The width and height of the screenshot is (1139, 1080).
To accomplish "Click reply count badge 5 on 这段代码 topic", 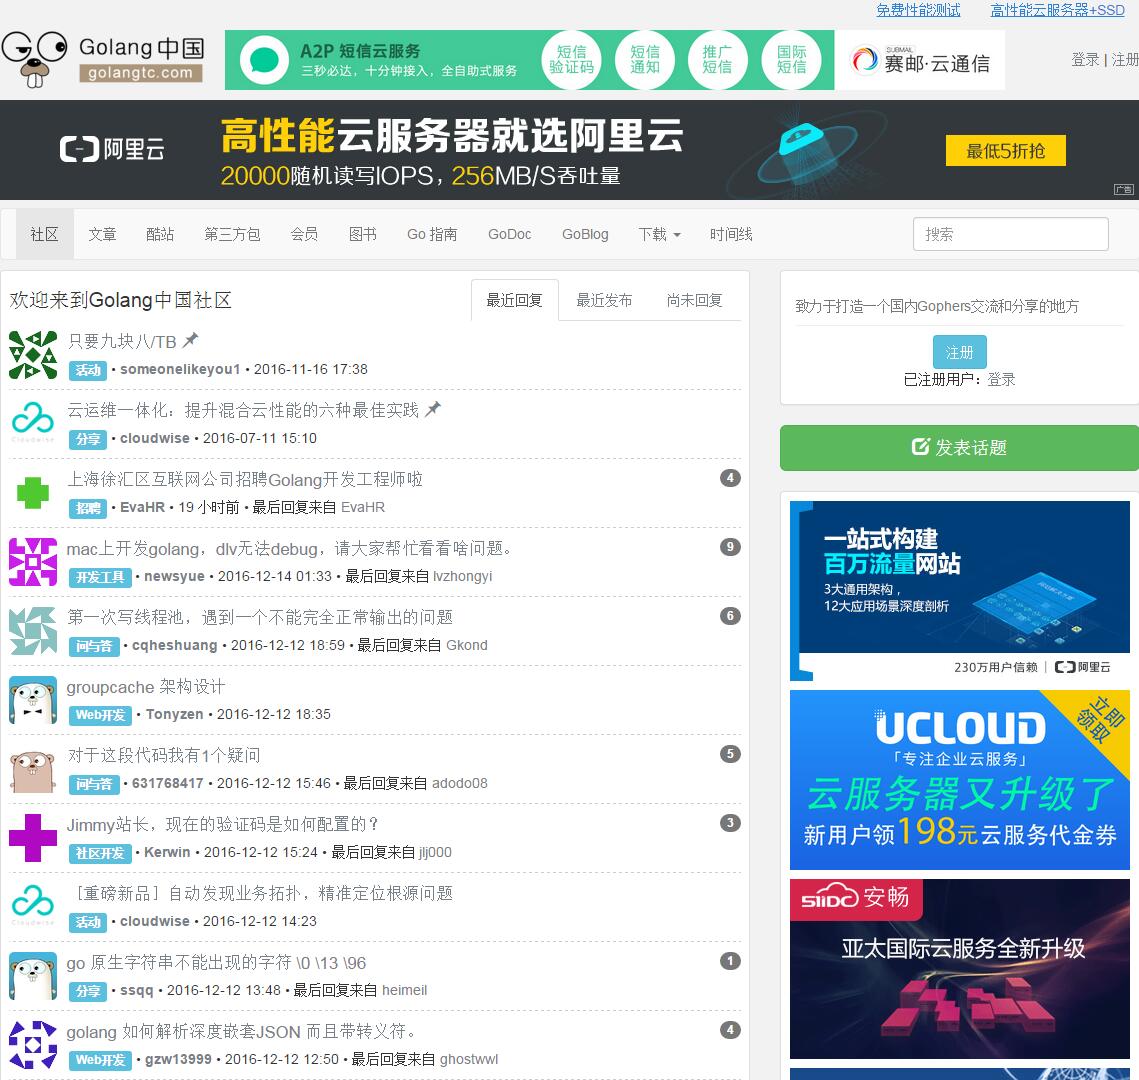I will click(x=730, y=754).
